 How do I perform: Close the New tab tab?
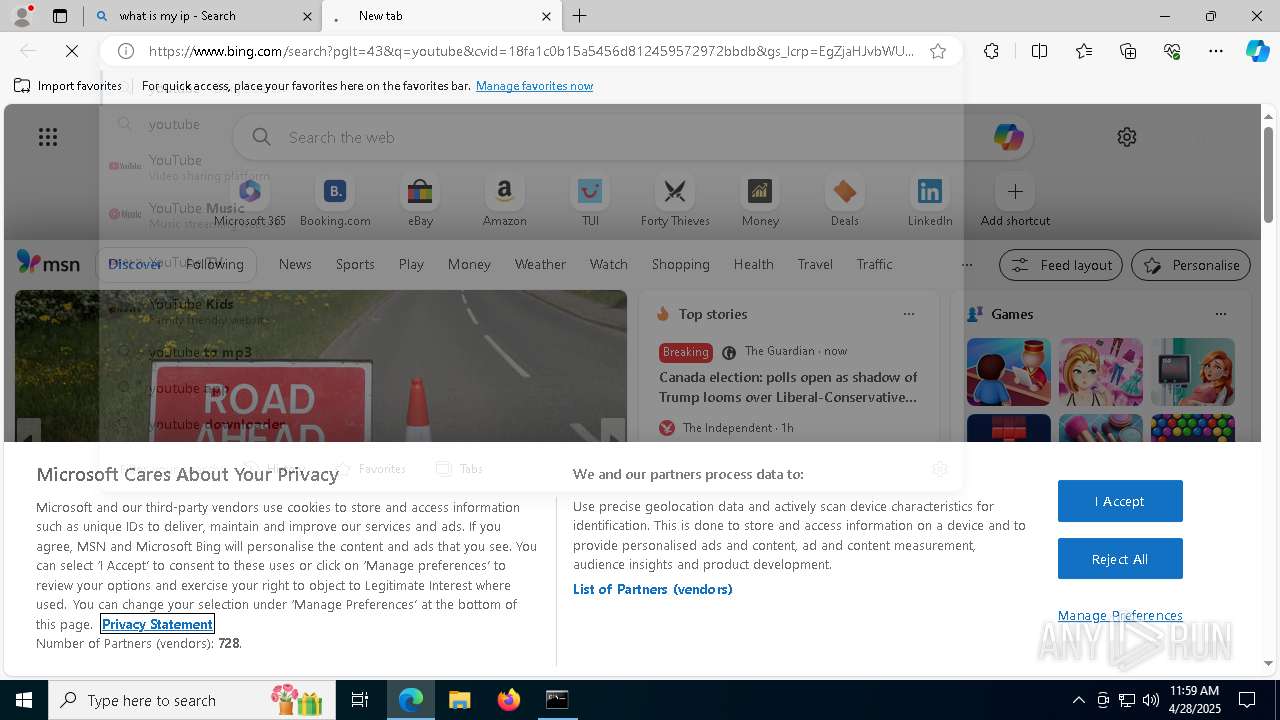[x=546, y=16]
